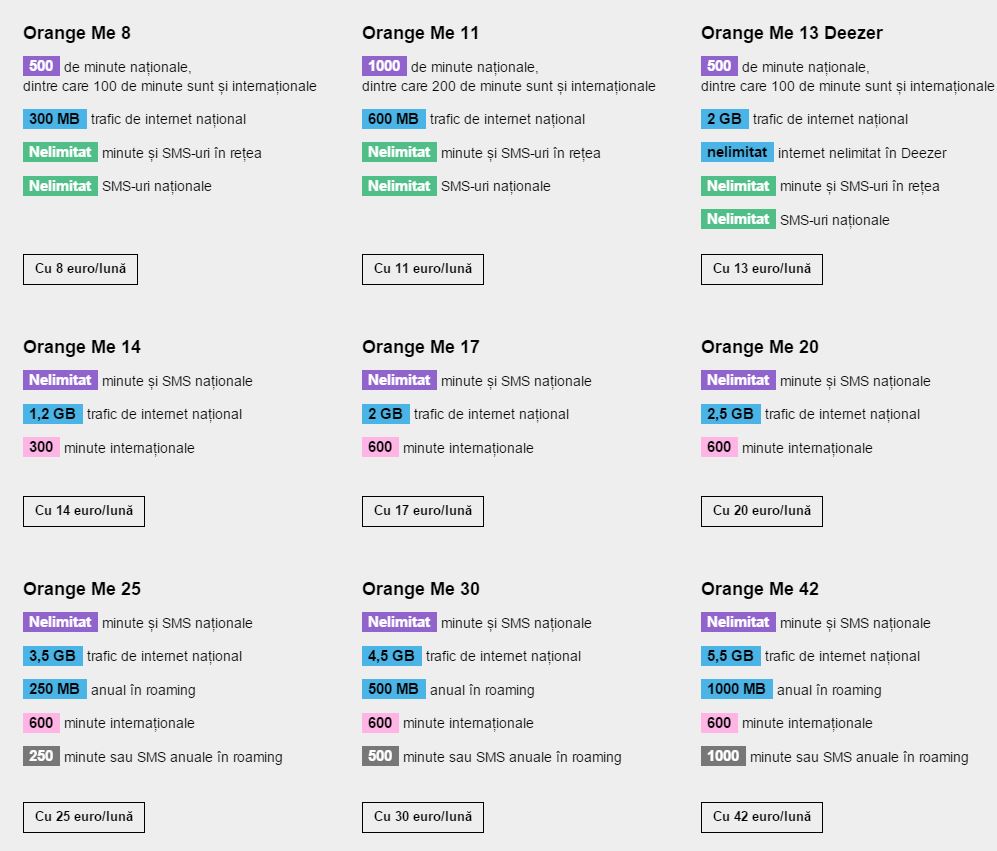This screenshot has width=997, height=851.
Task: Select the "Cu 25 euro/lună" button
Action: [84, 817]
